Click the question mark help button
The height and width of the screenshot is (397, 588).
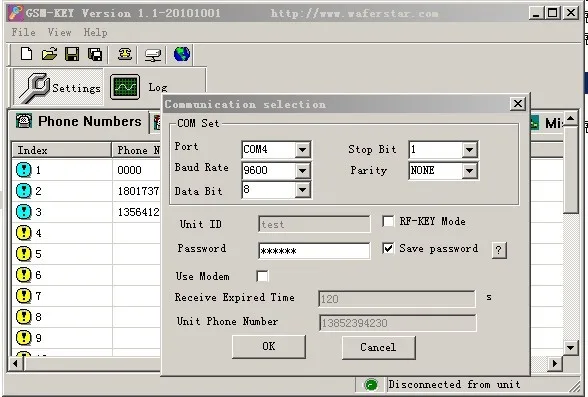(x=498, y=250)
